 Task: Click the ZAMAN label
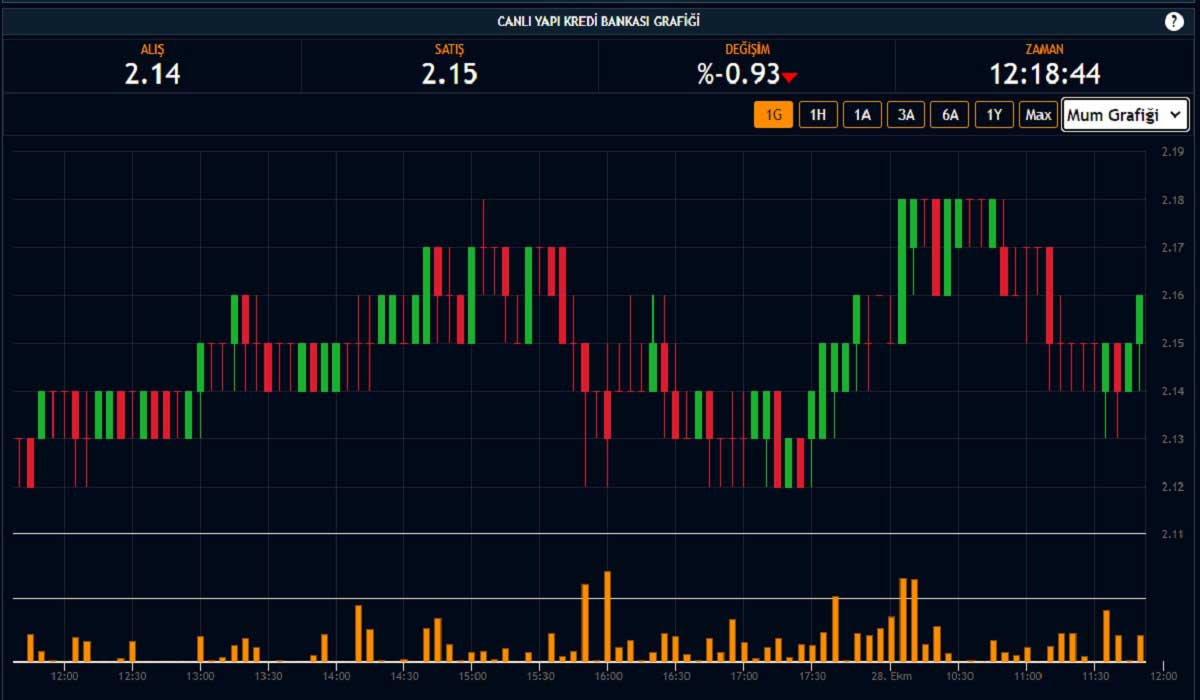tap(1045, 49)
